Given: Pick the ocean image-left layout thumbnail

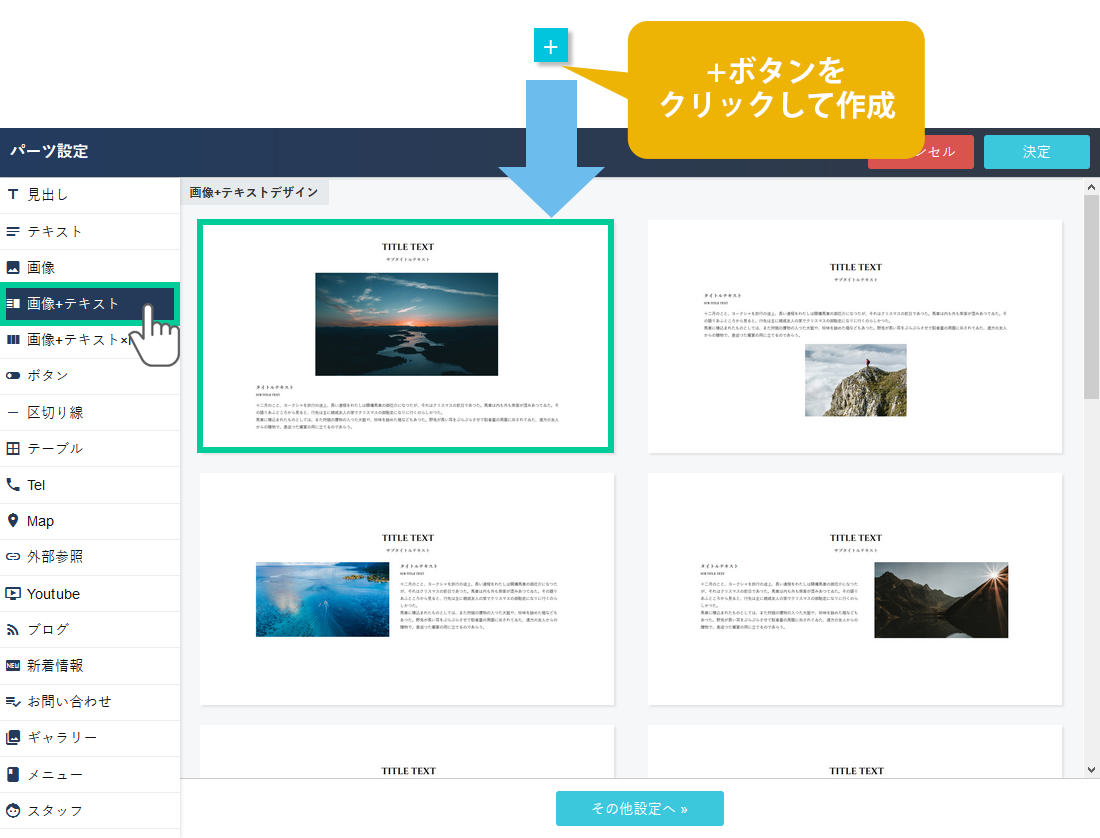Looking at the screenshot, I should pos(406,589).
